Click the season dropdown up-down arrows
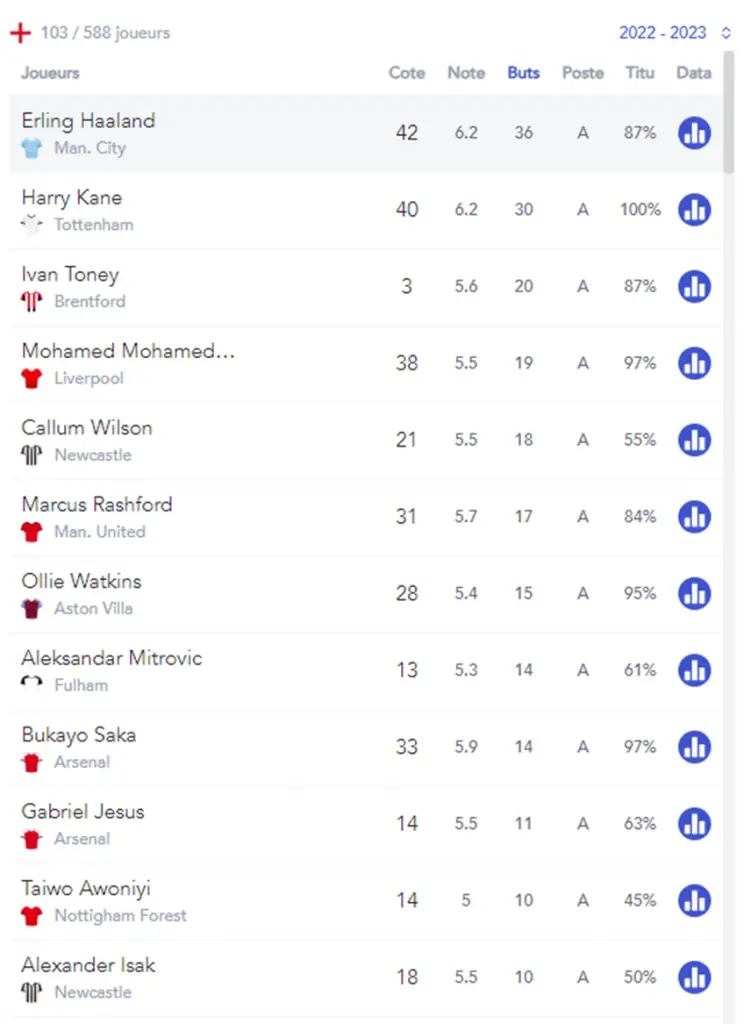744x1024 pixels. (x=726, y=33)
